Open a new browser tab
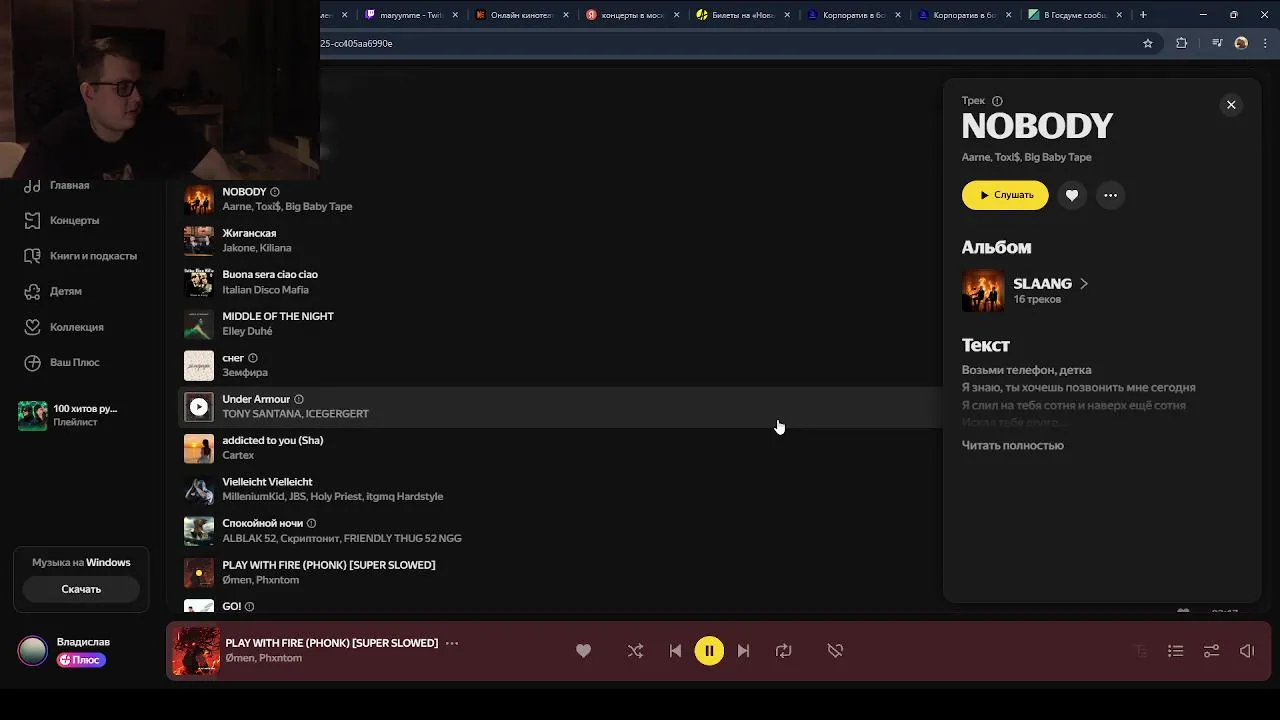 [x=1143, y=15]
